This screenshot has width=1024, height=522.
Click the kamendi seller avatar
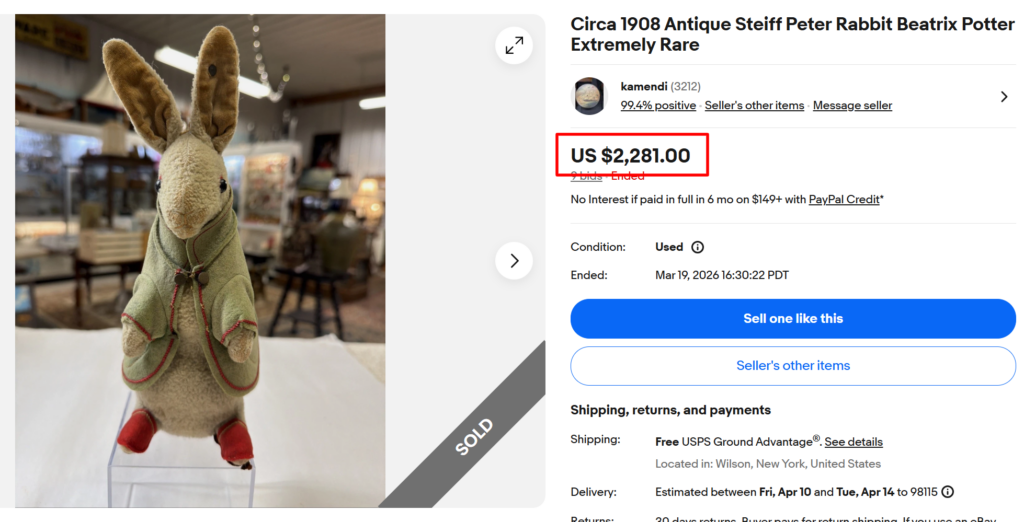pos(589,96)
